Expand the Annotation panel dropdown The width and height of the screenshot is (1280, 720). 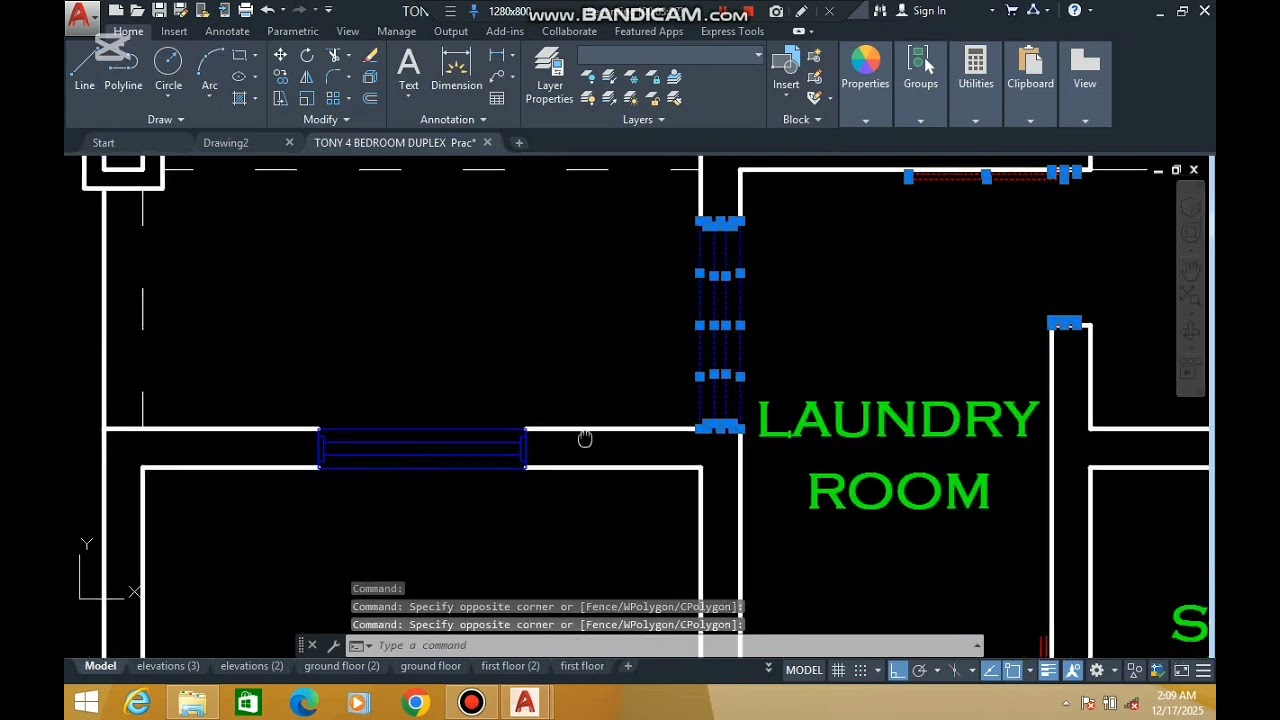[453, 120]
